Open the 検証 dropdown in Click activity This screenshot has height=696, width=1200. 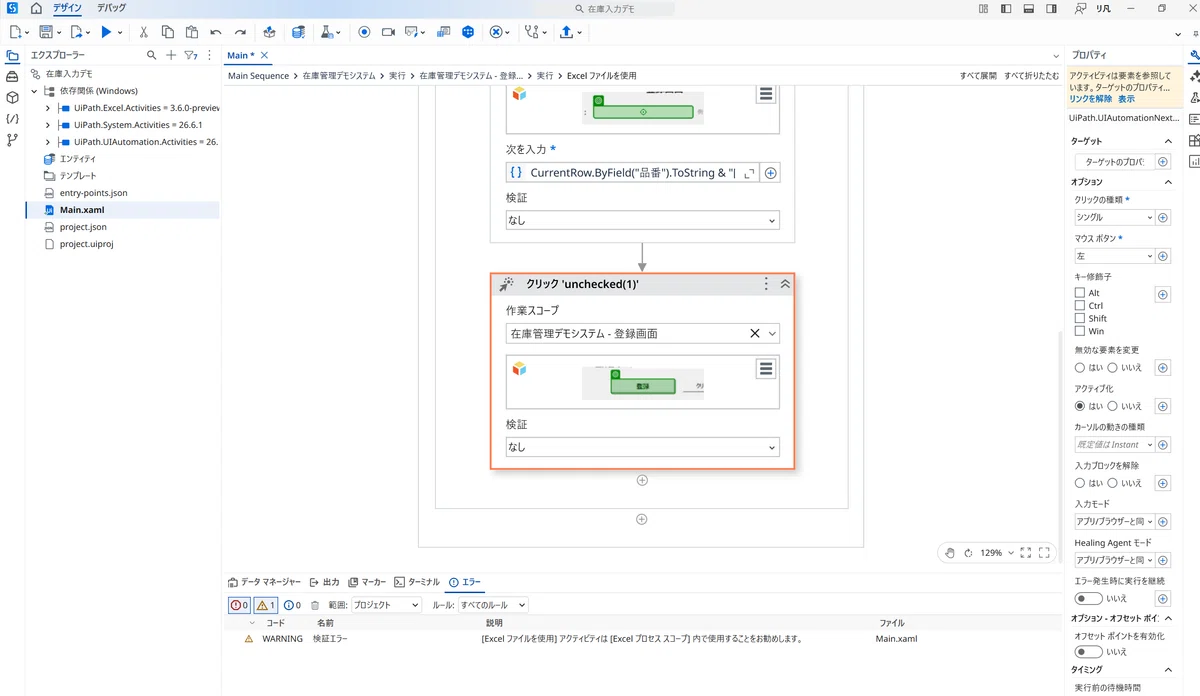[x=642, y=447]
